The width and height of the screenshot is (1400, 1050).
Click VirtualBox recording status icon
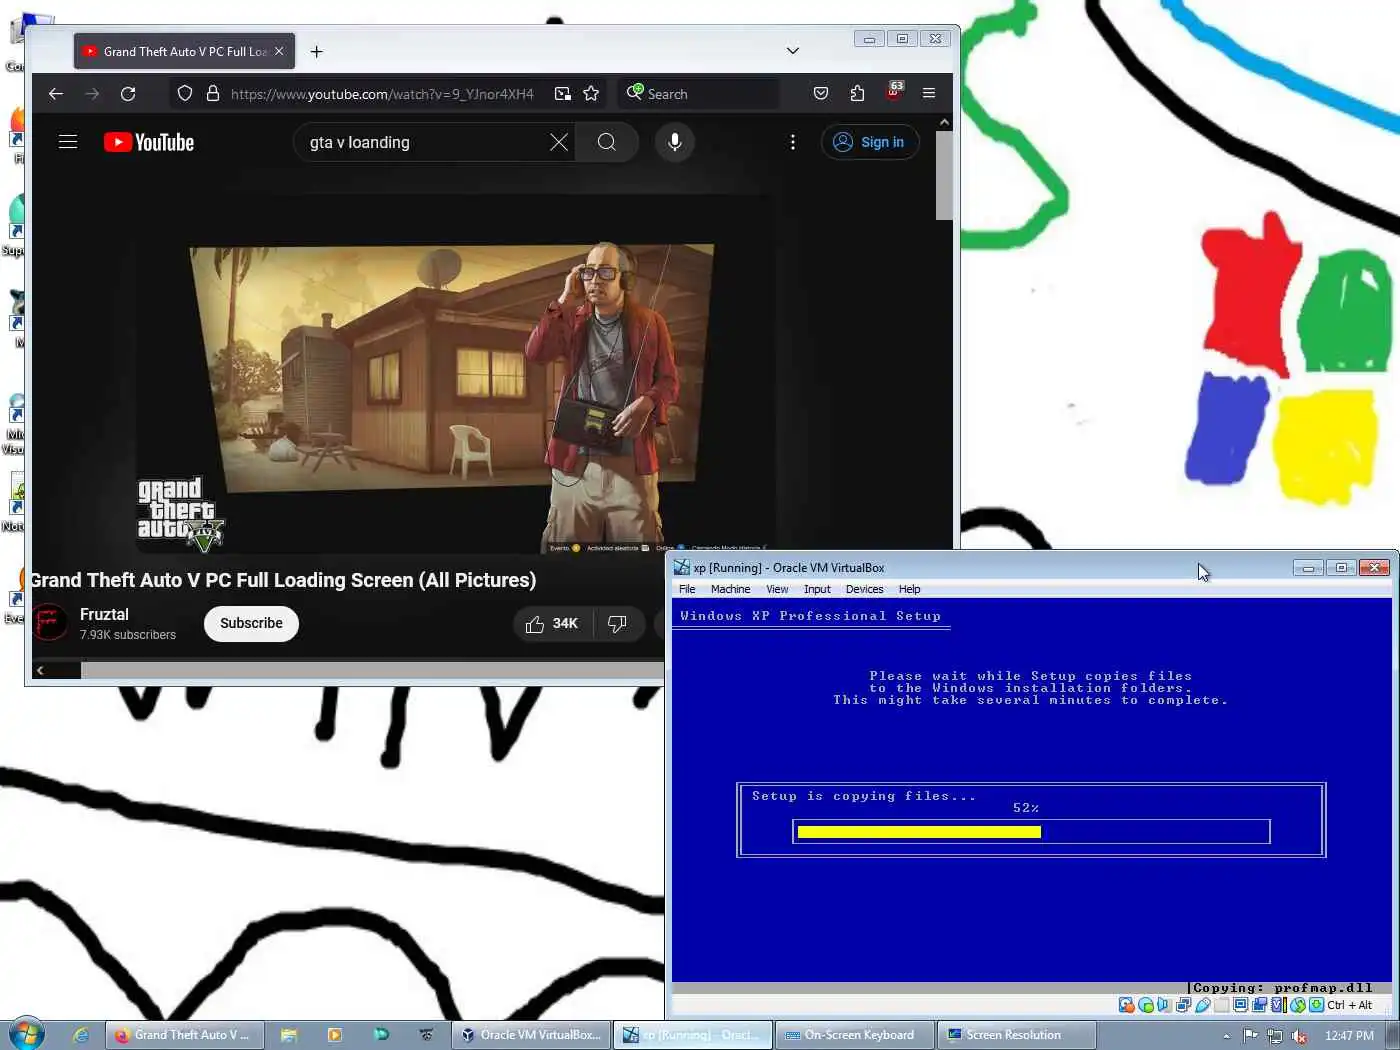coord(1259,1005)
